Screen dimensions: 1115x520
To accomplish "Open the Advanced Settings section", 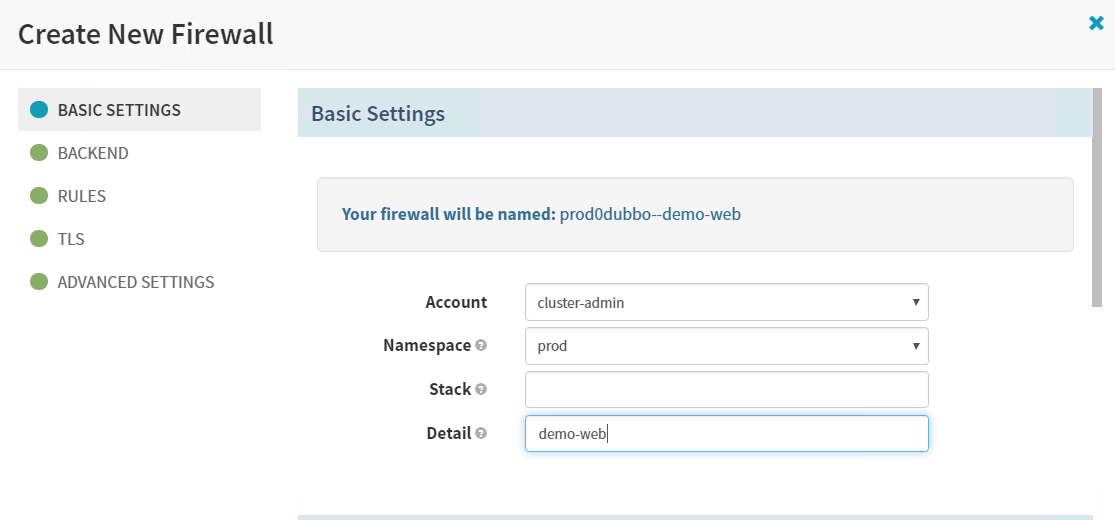I will (x=136, y=282).
